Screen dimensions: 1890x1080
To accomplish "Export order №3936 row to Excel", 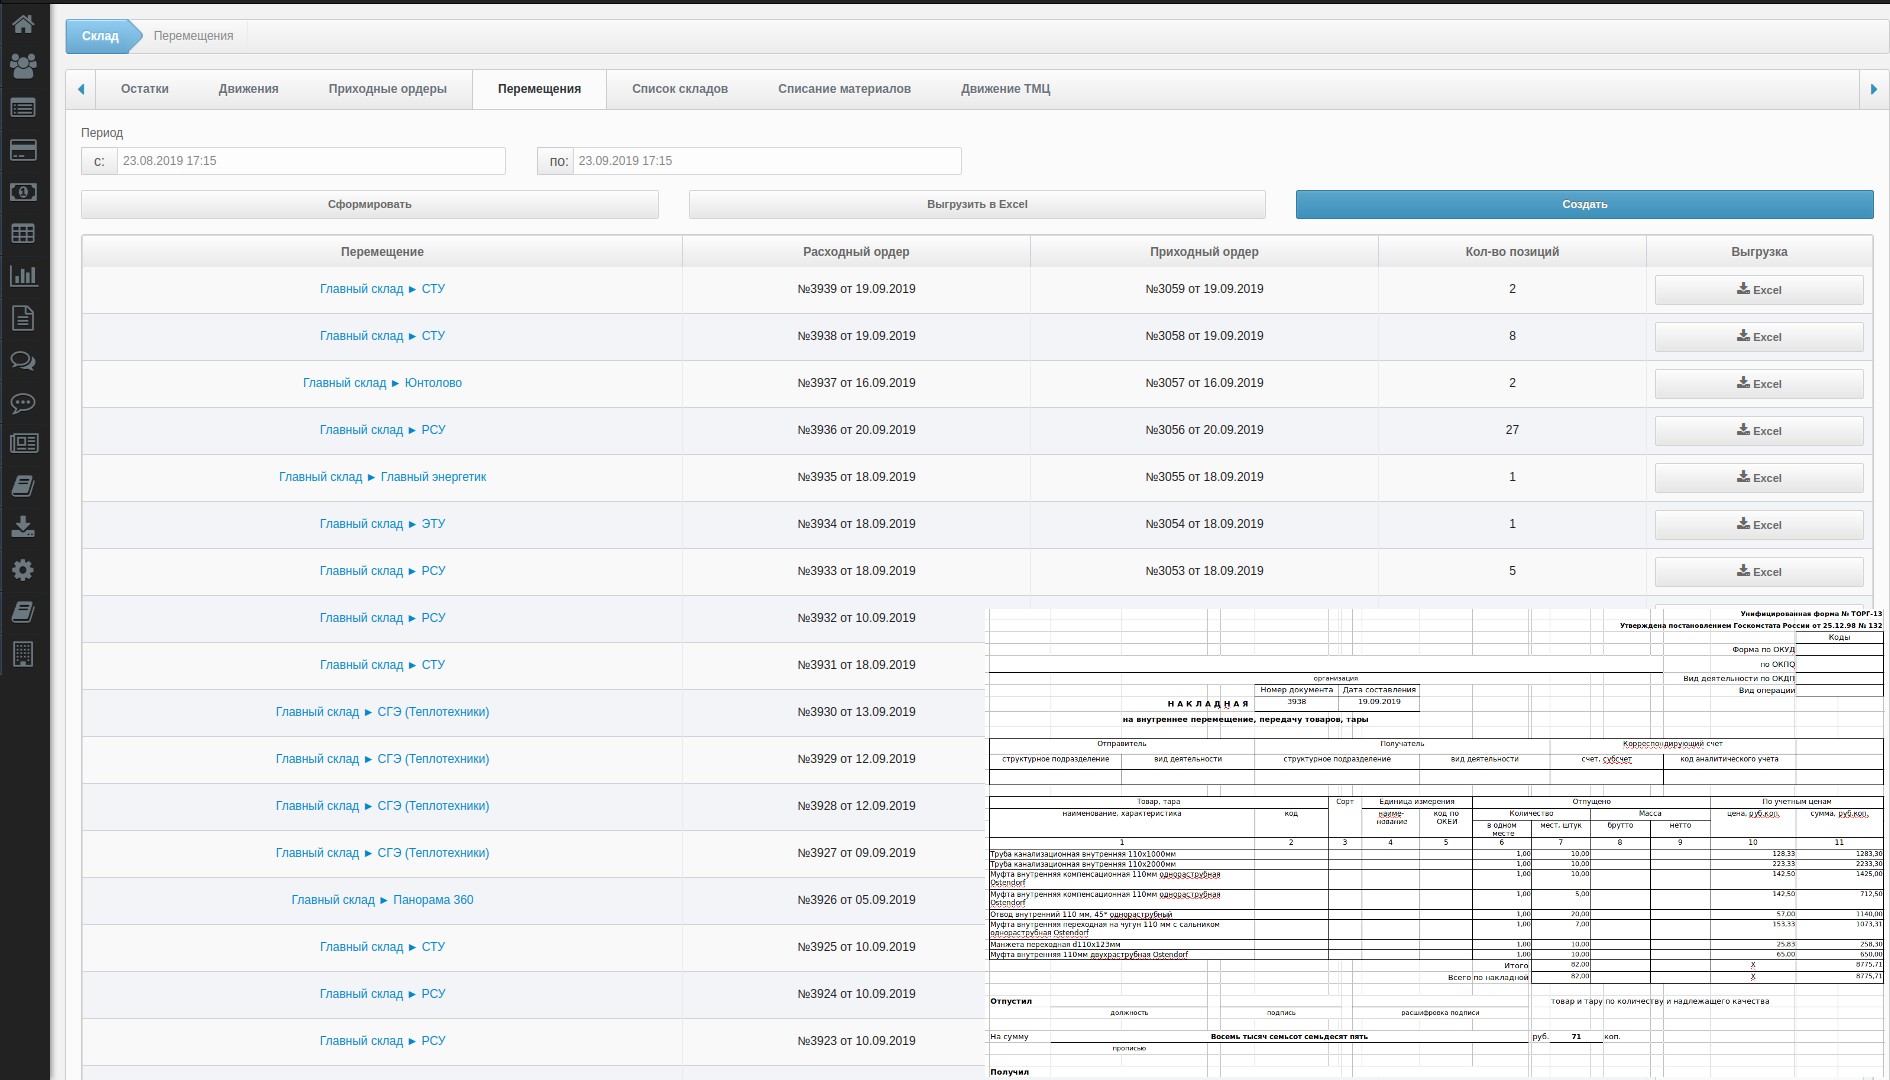I will [1758, 431].
